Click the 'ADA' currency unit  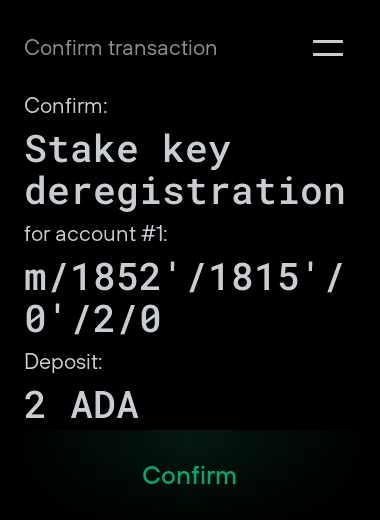[105, 405]
